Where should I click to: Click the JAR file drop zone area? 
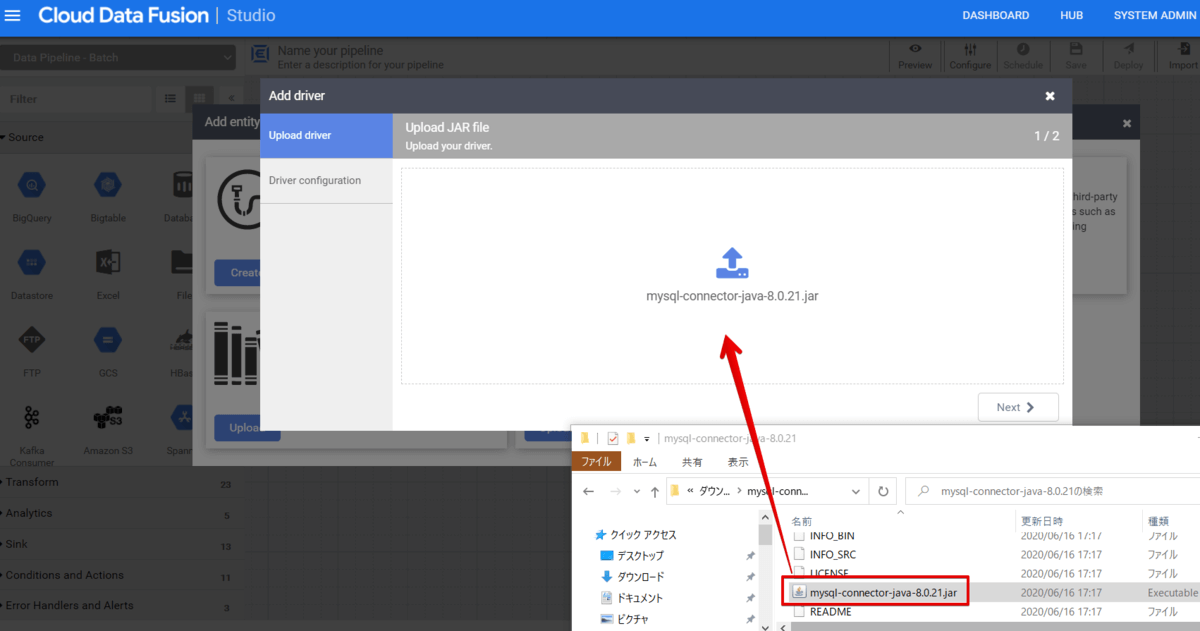[x=732, y=276]
